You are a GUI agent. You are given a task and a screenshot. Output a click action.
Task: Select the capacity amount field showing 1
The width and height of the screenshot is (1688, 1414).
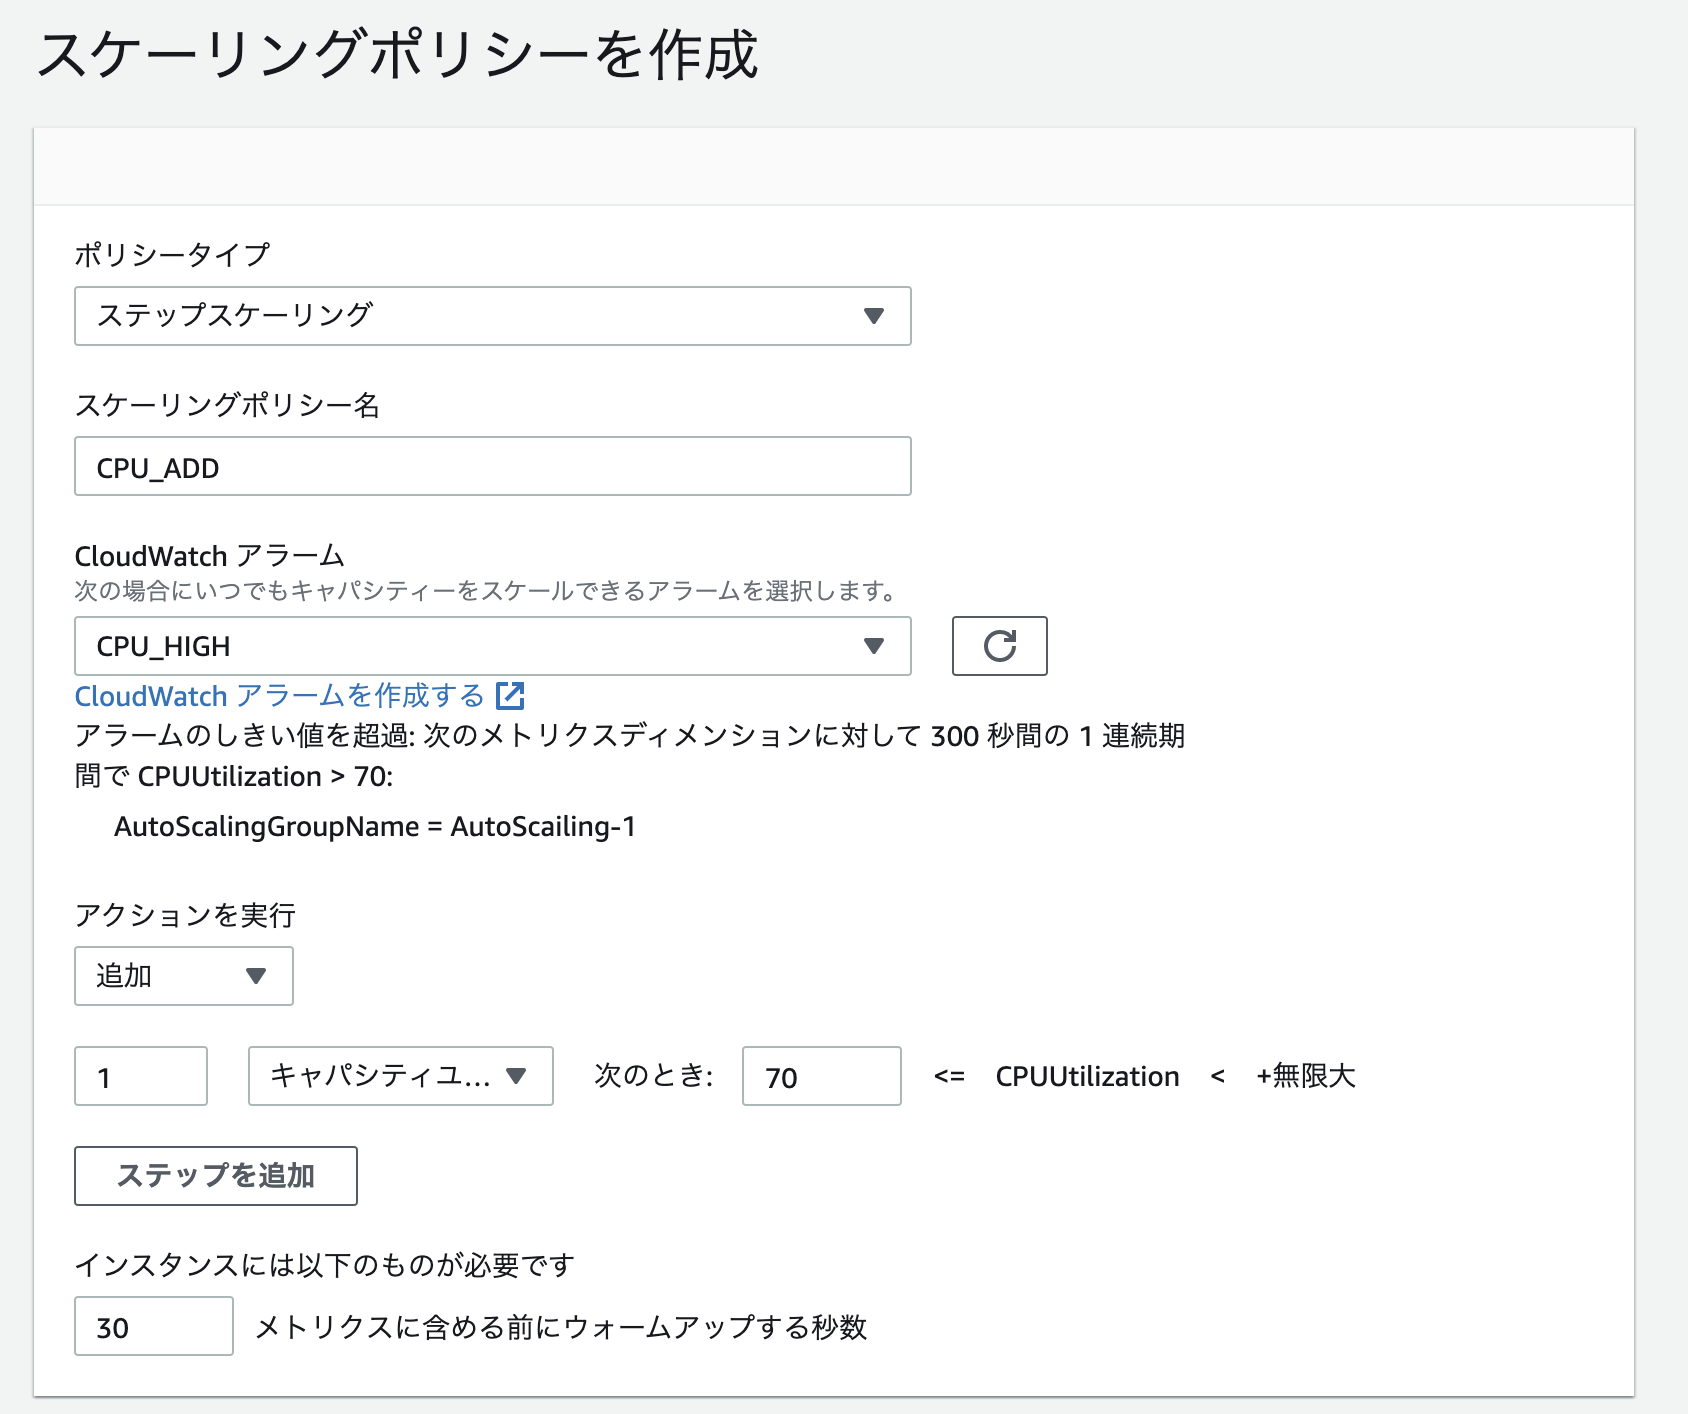point(140,1076)
